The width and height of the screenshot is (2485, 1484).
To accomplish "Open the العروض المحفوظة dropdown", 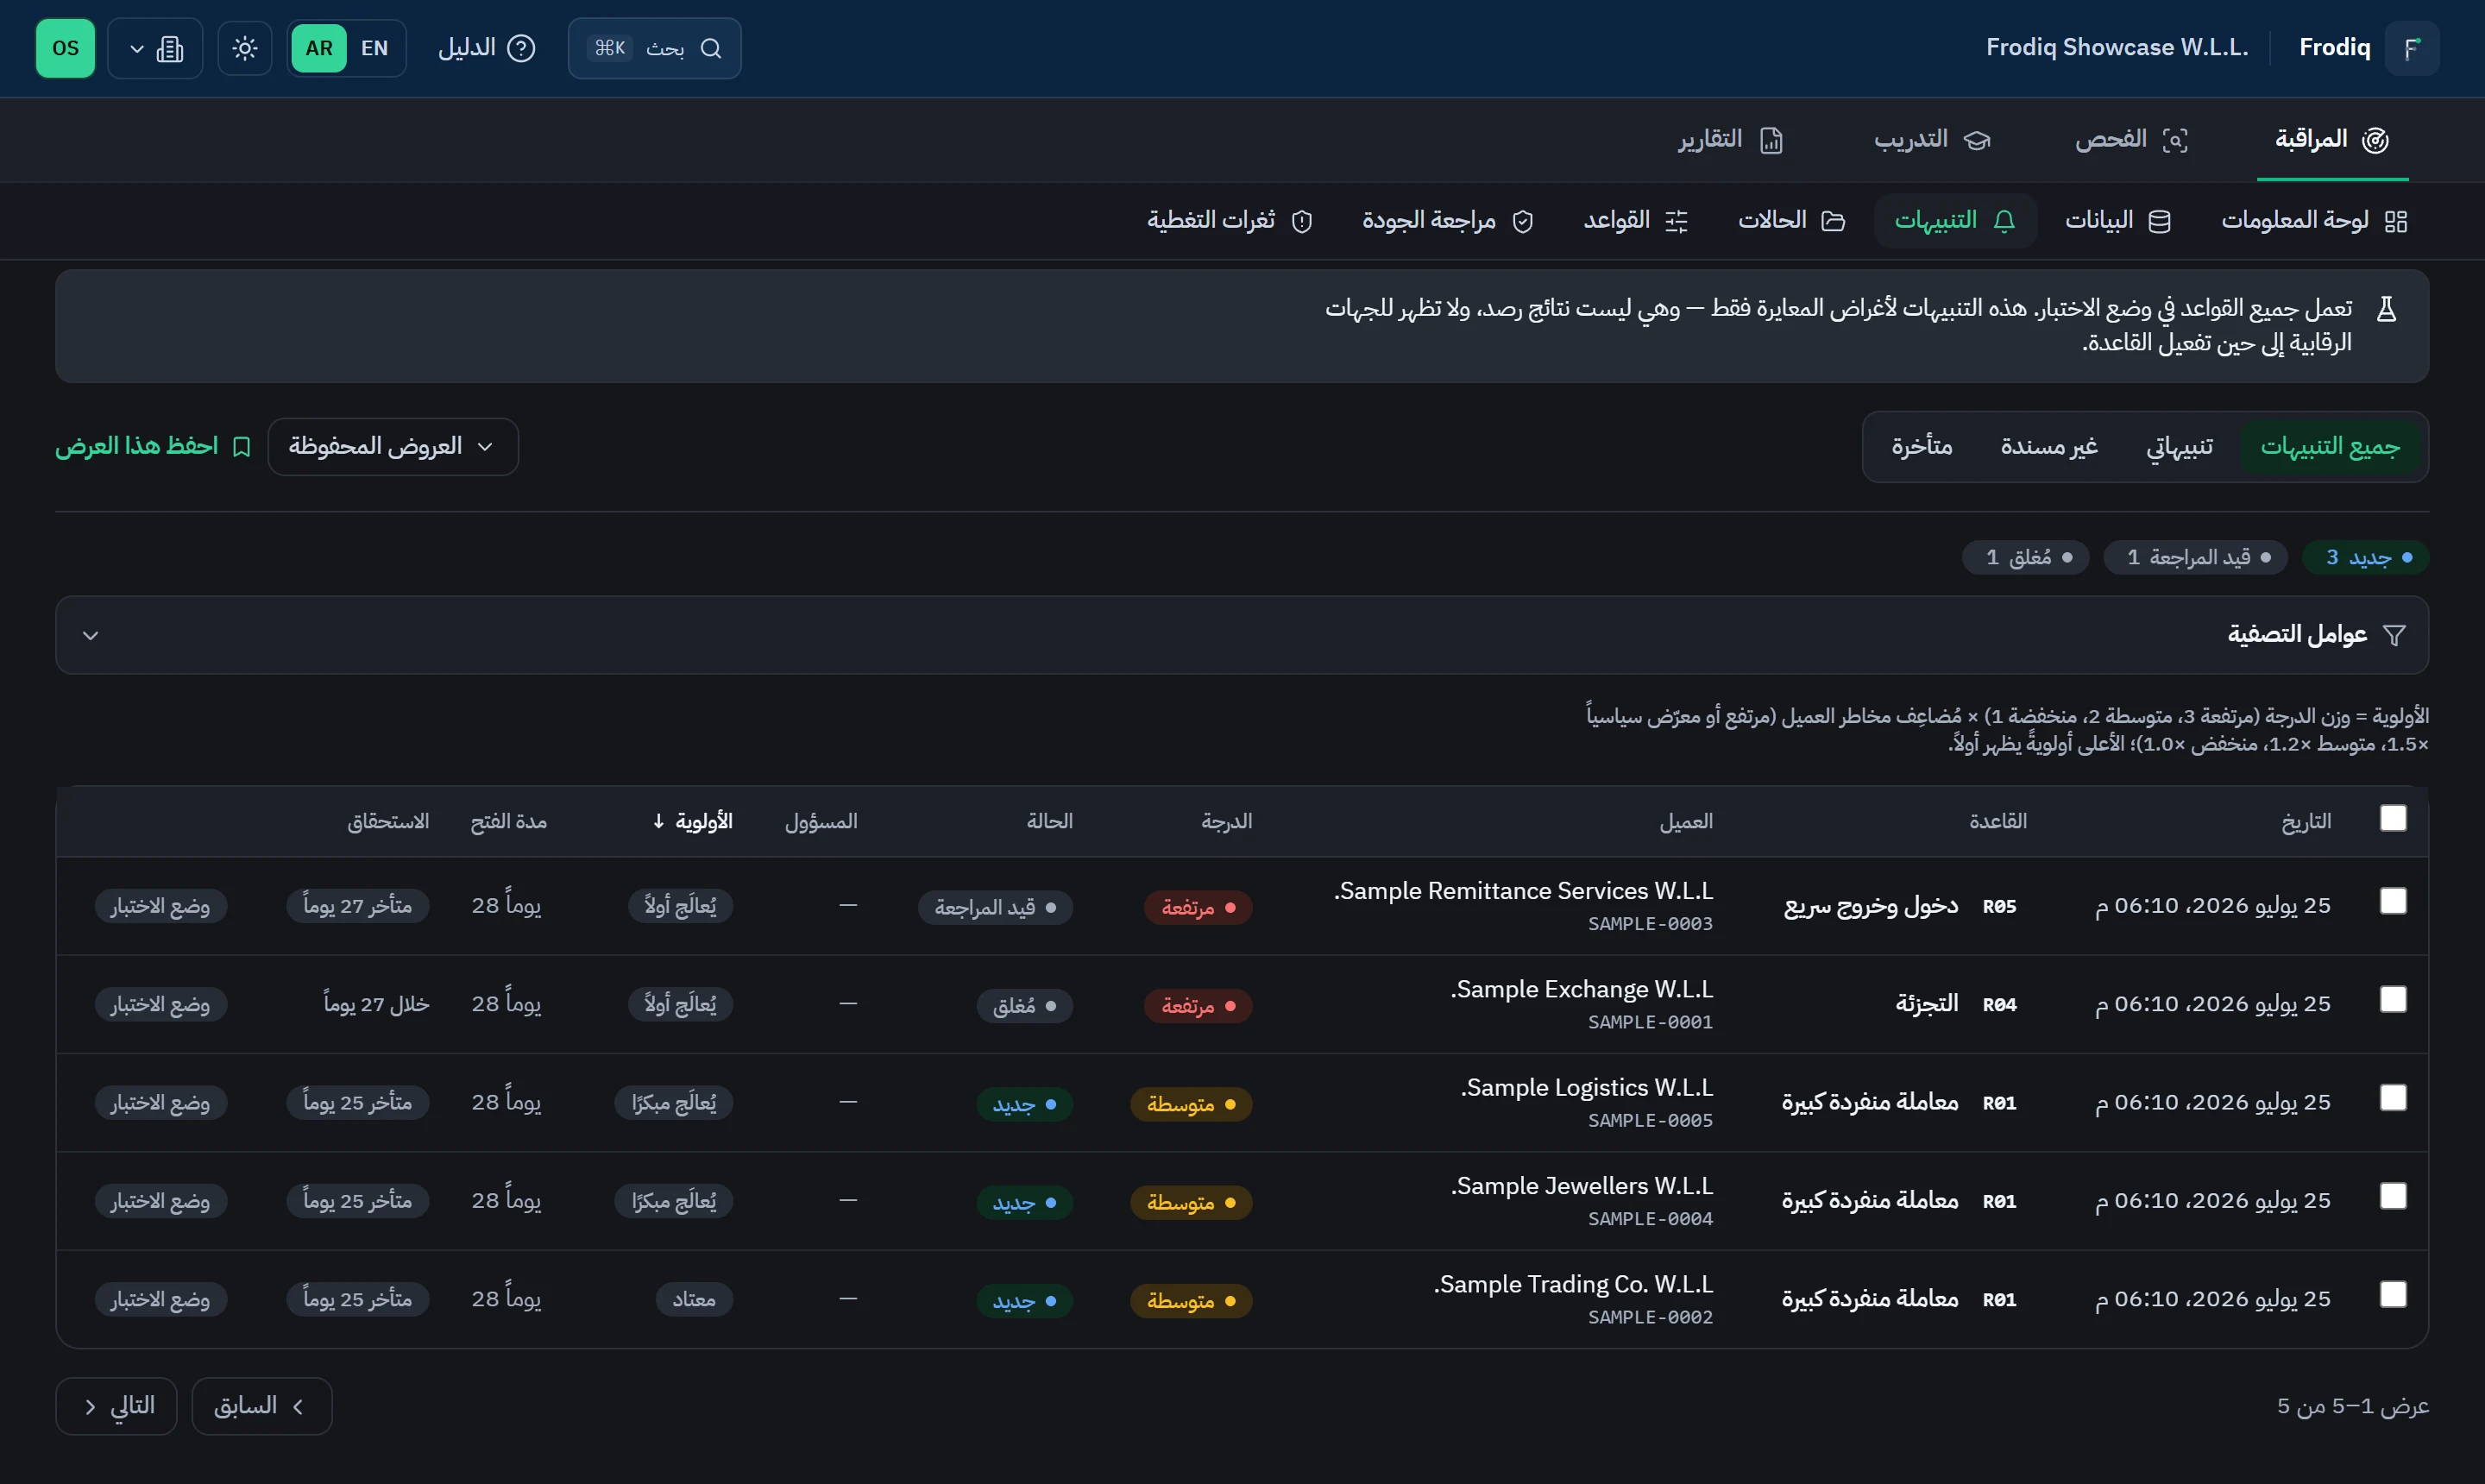I will (x=393, y=446).
